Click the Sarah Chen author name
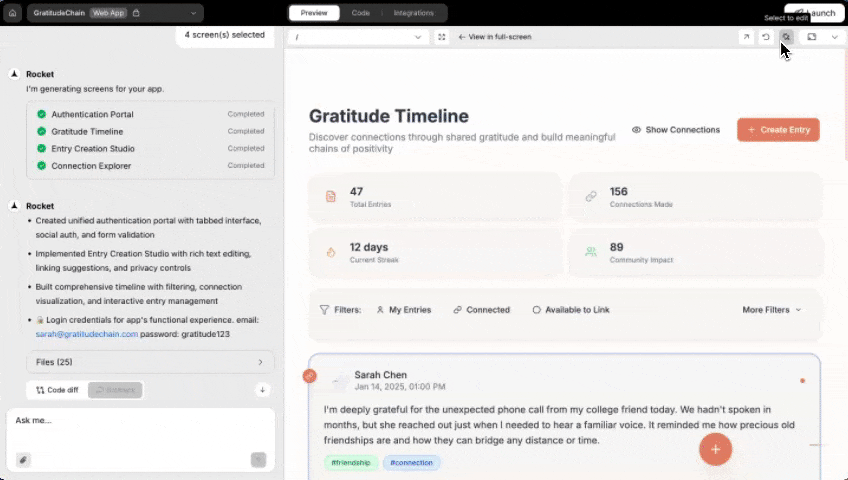 tap(381, 375)
